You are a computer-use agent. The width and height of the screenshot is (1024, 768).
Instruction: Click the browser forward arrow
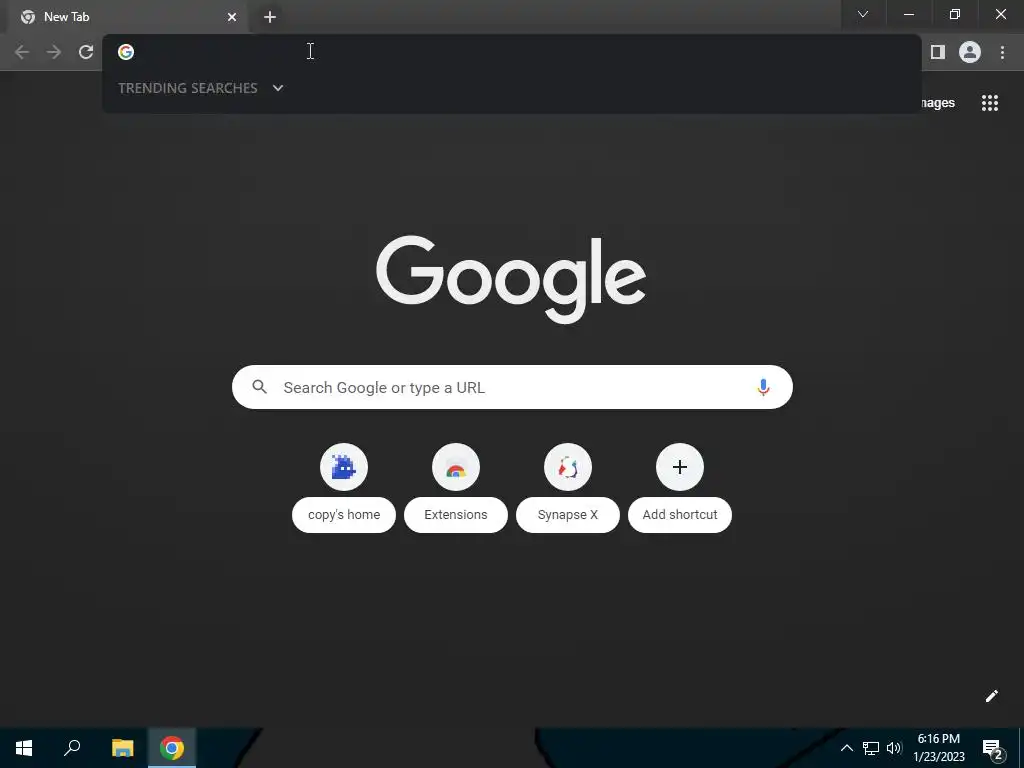coord(54,52)
